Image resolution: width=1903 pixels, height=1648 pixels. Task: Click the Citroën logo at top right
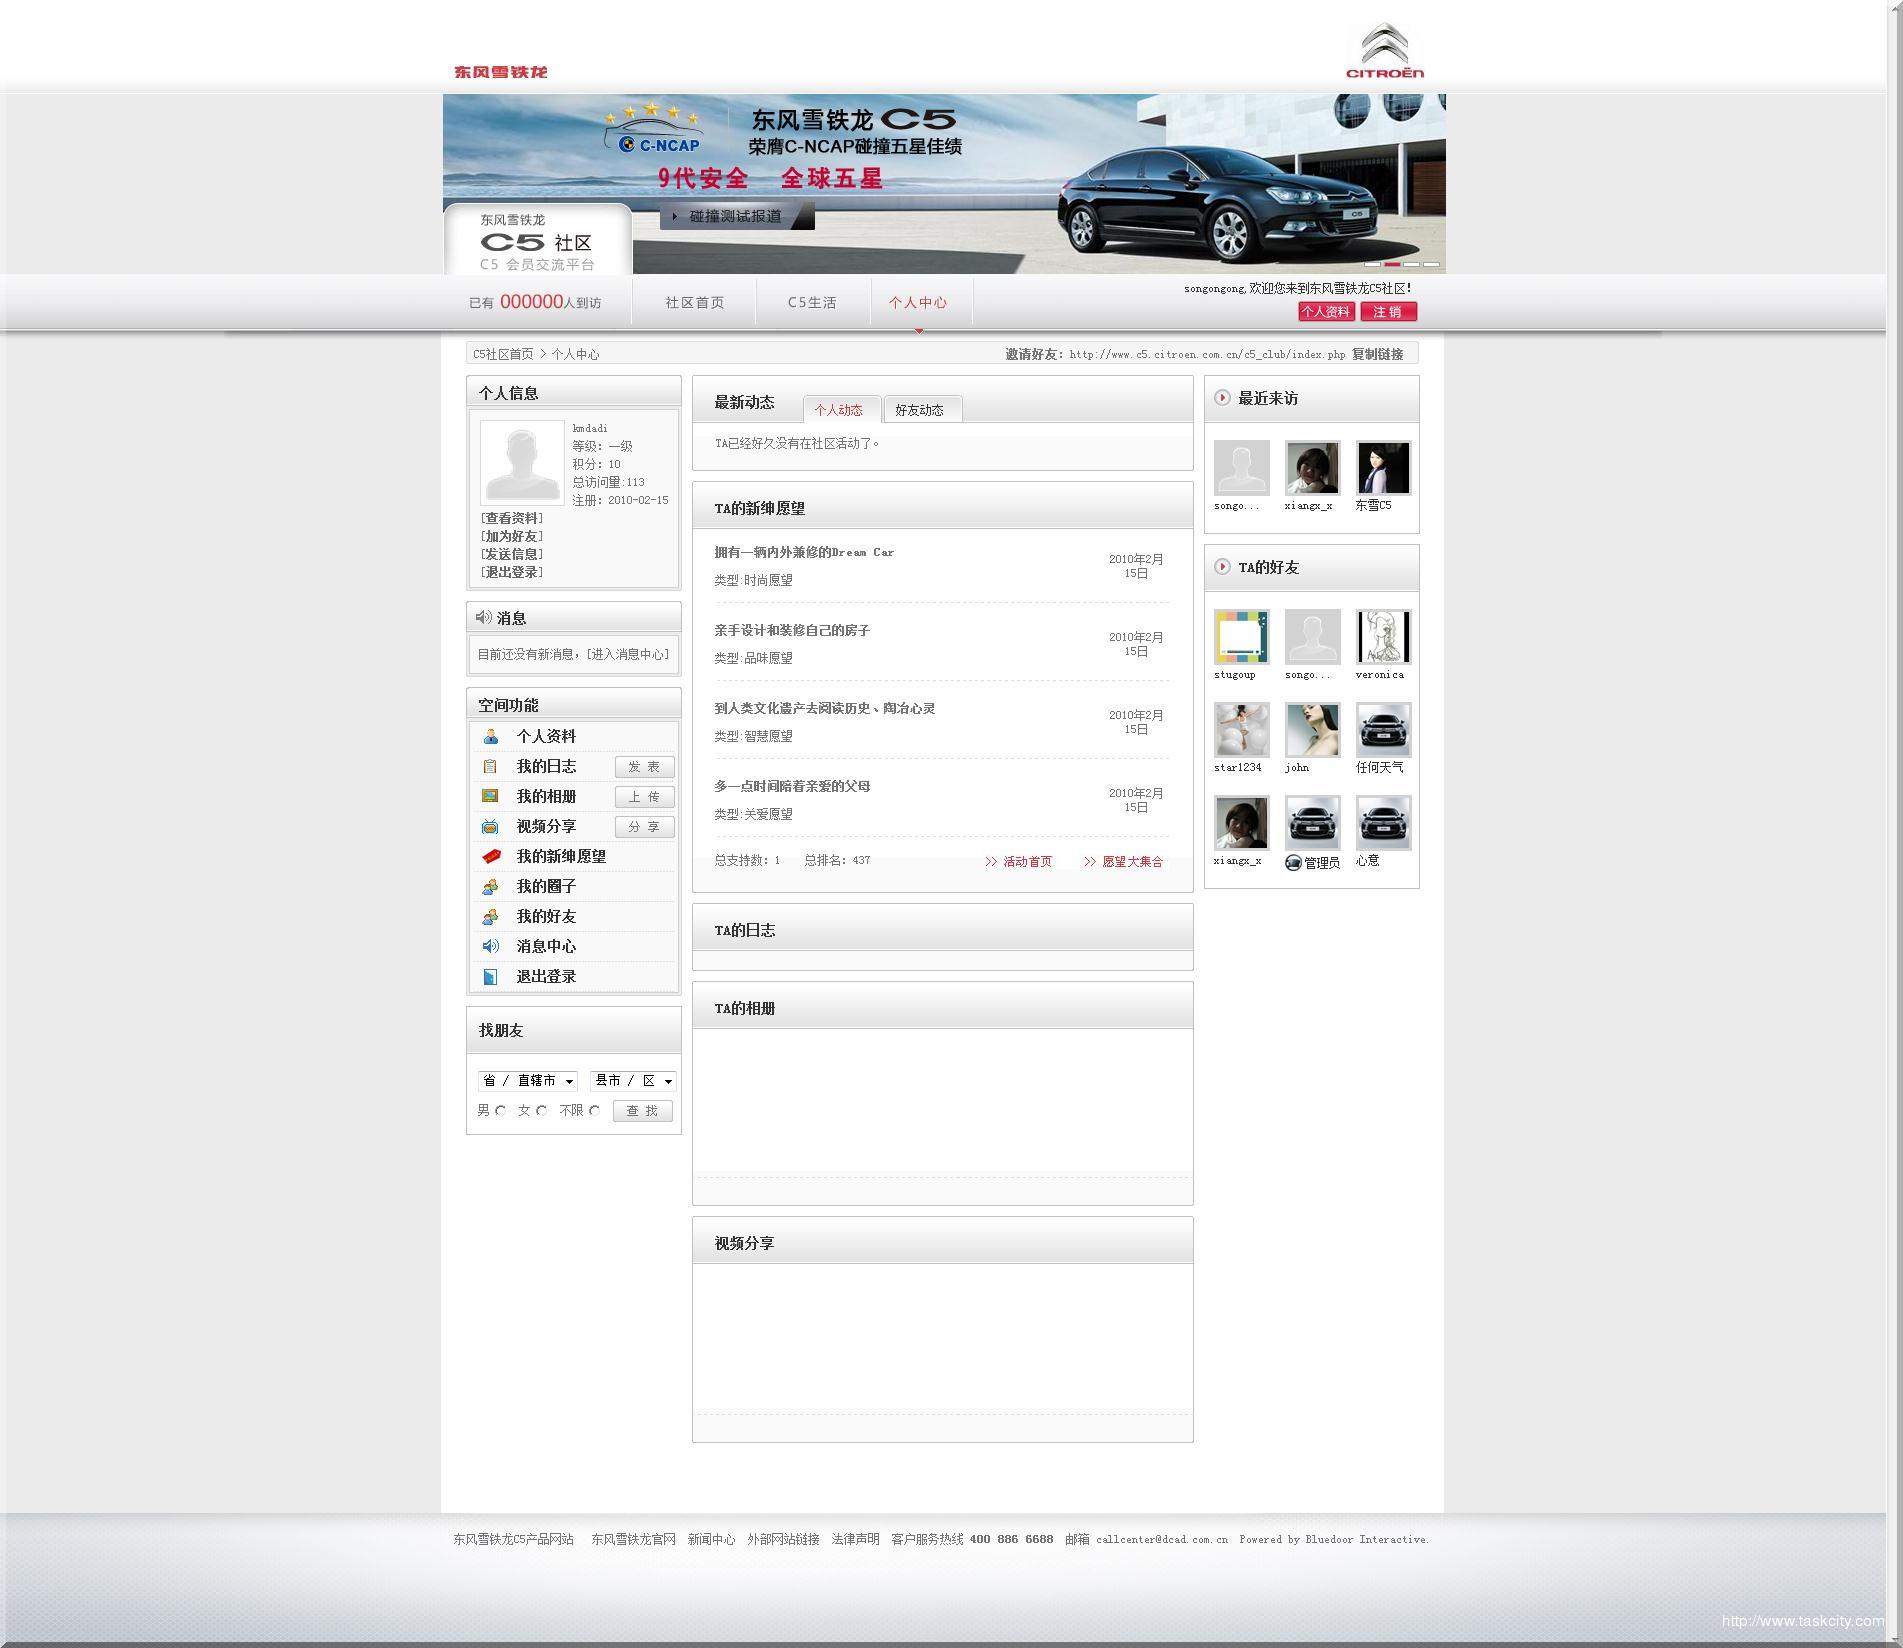[1385, 51]
